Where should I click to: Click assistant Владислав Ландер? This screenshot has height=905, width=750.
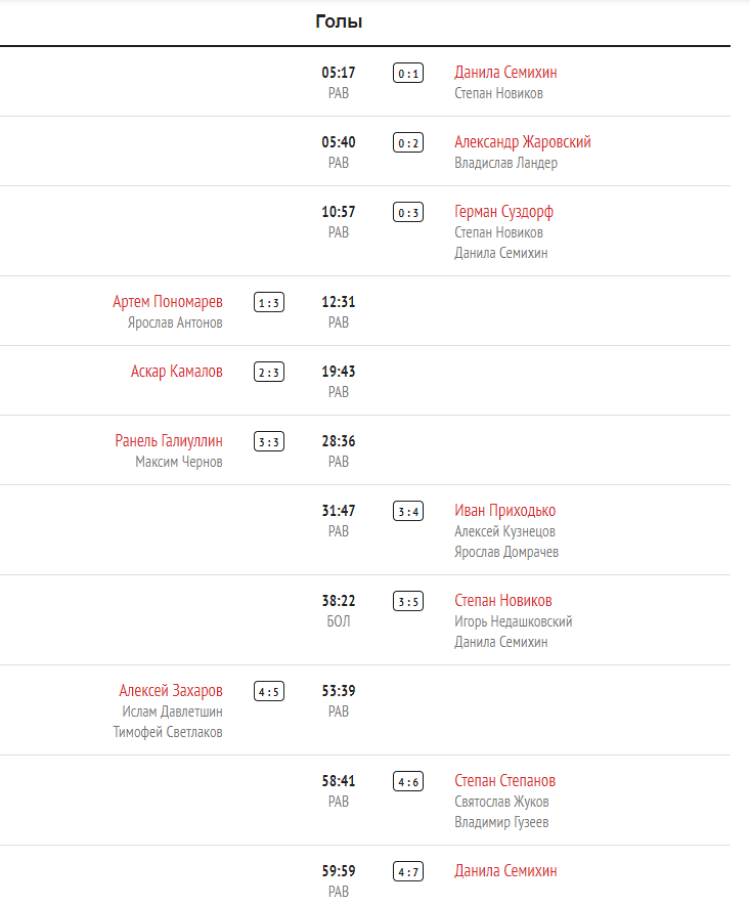tap(505, 163)
